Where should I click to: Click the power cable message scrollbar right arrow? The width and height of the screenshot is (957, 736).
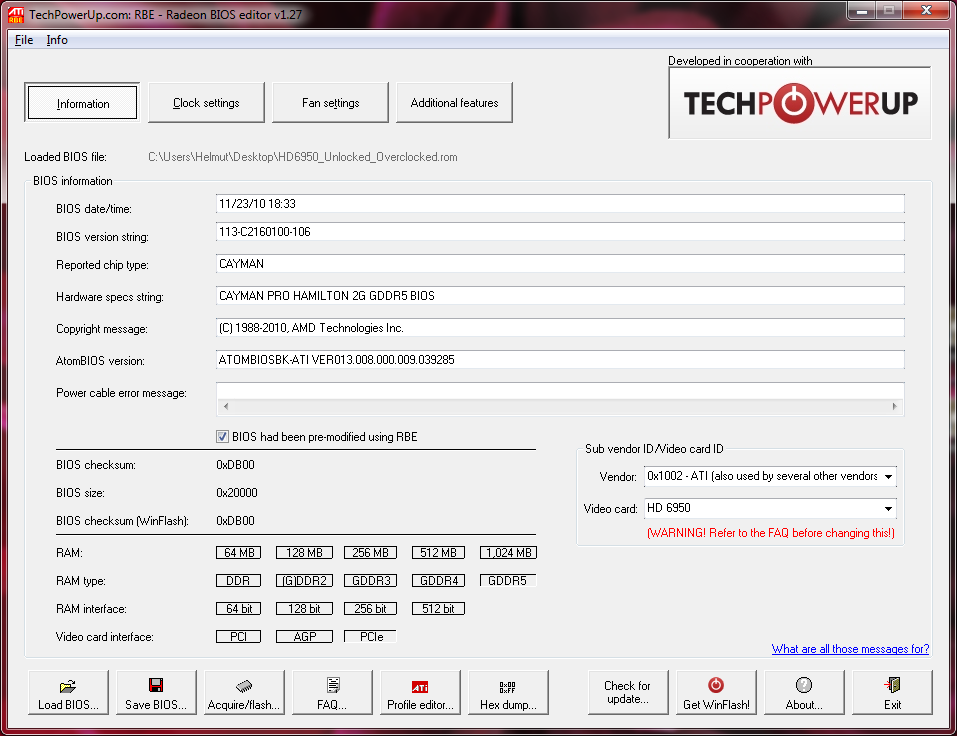(895, 406)
